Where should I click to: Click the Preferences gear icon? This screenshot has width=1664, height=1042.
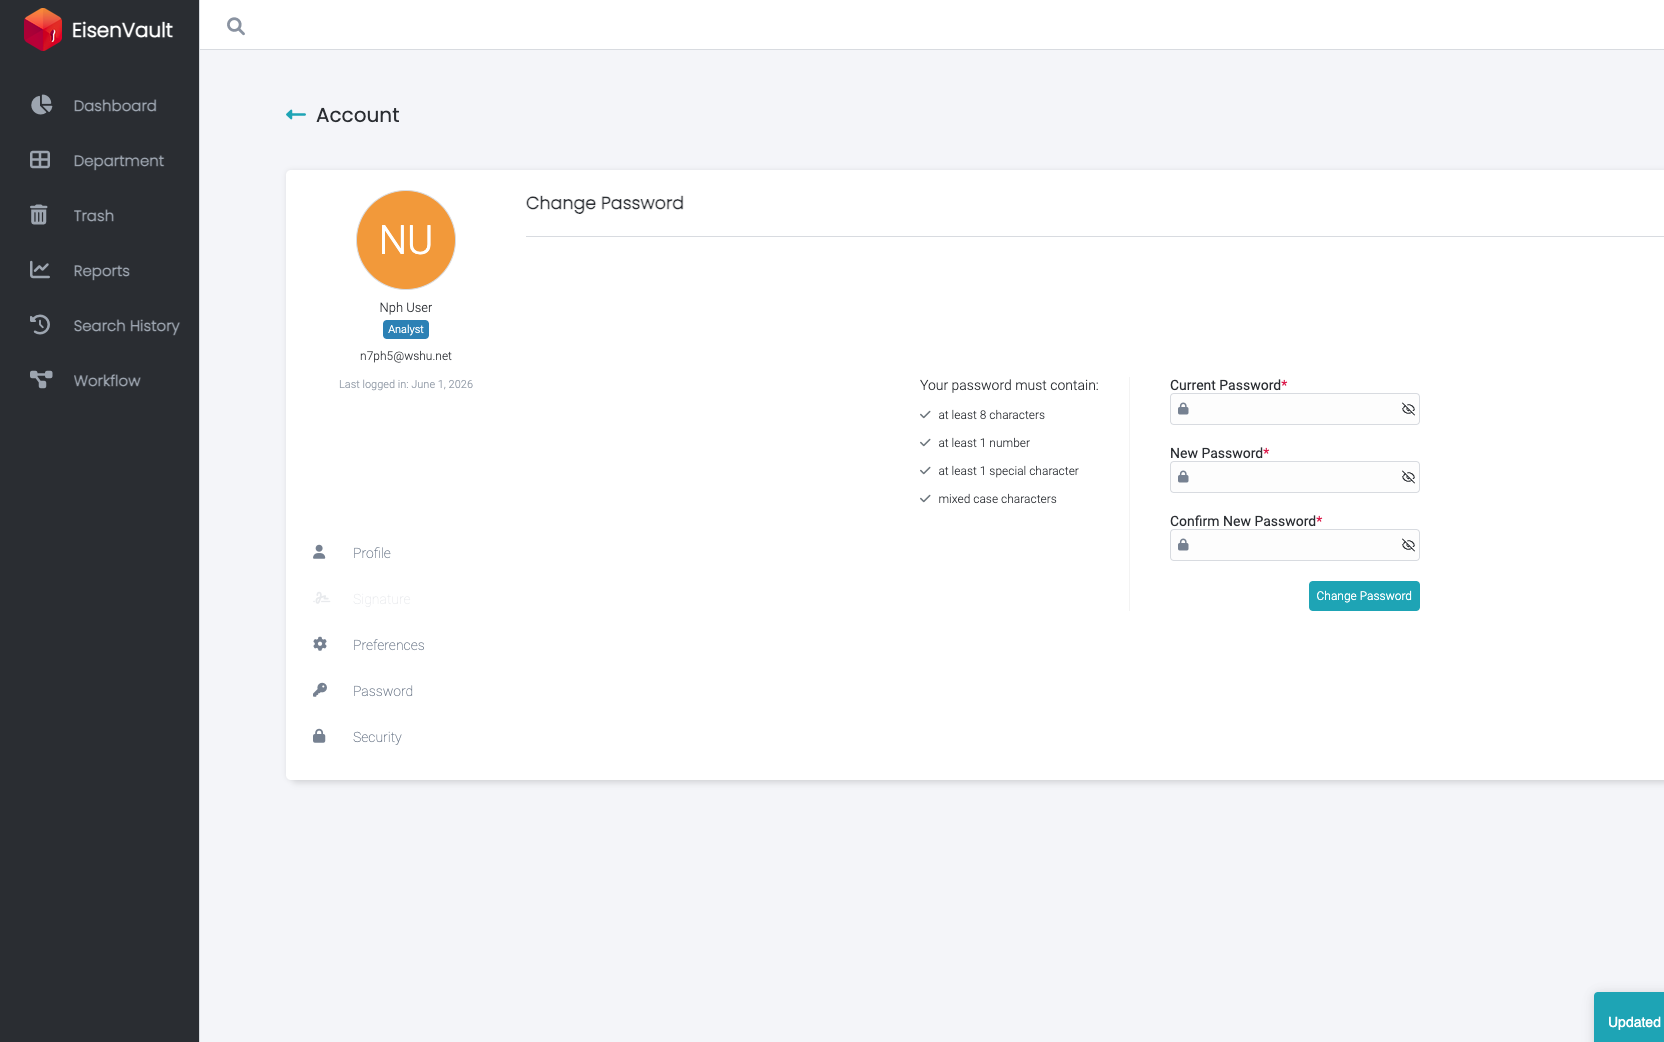coord(320,644)
